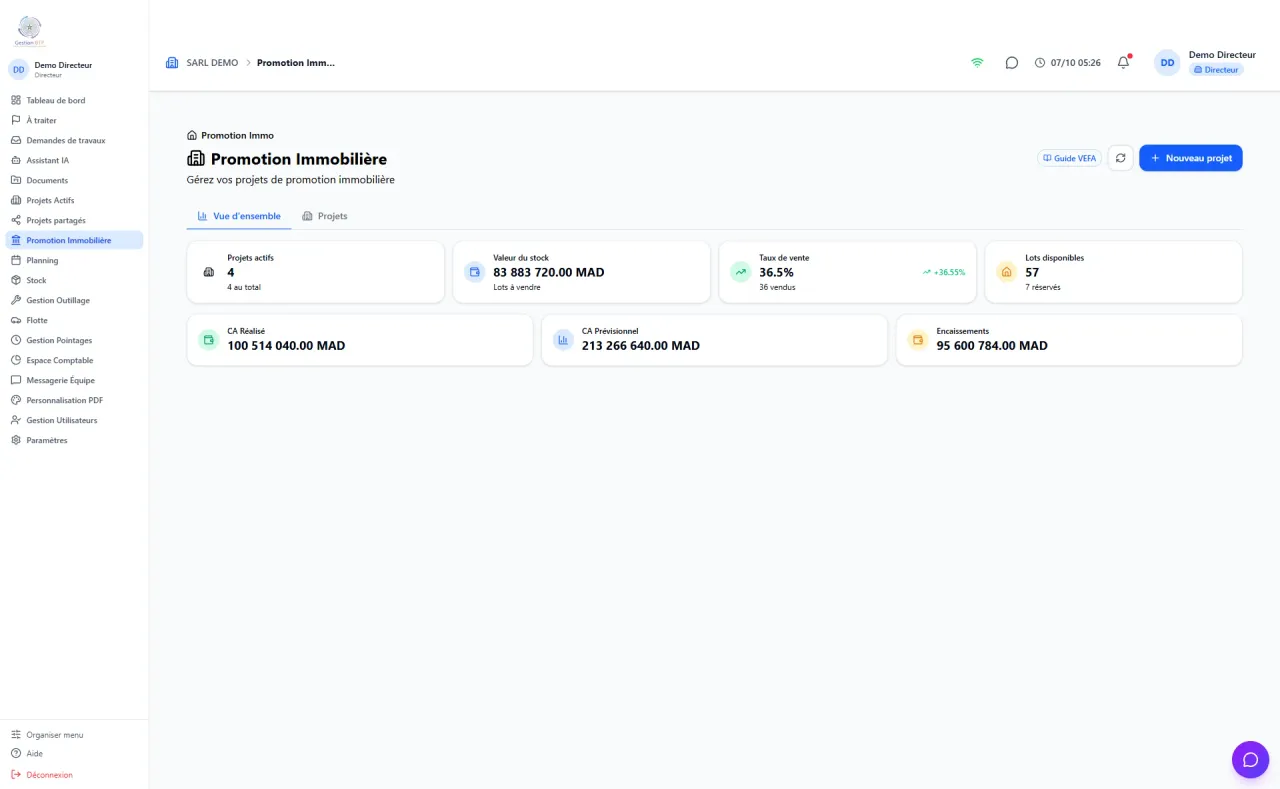Screen dimensions: 1280x789
Task: Open Gestion Pointages
Action: pyautogui.click(x=74, y=340)
